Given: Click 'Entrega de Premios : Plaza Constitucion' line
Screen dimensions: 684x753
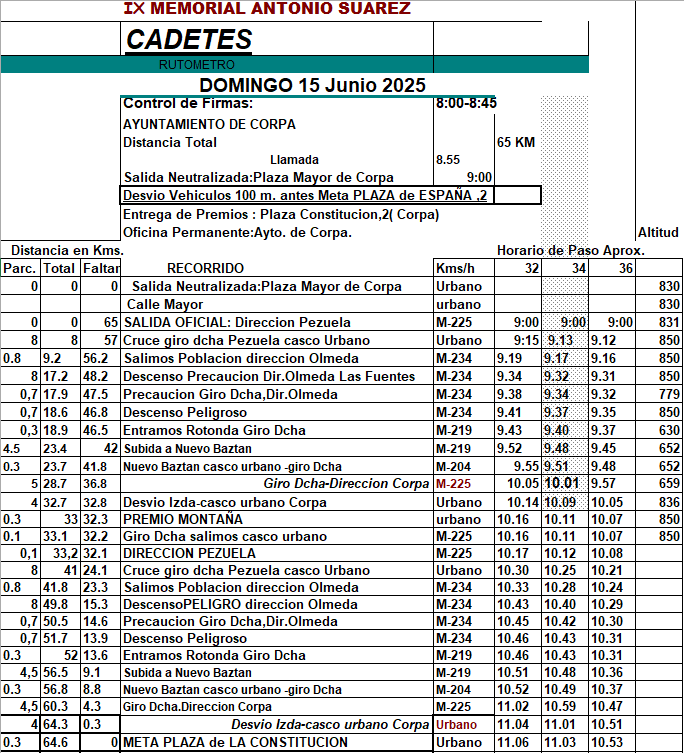Looking at the screenshot, I should tap(281, 215).
